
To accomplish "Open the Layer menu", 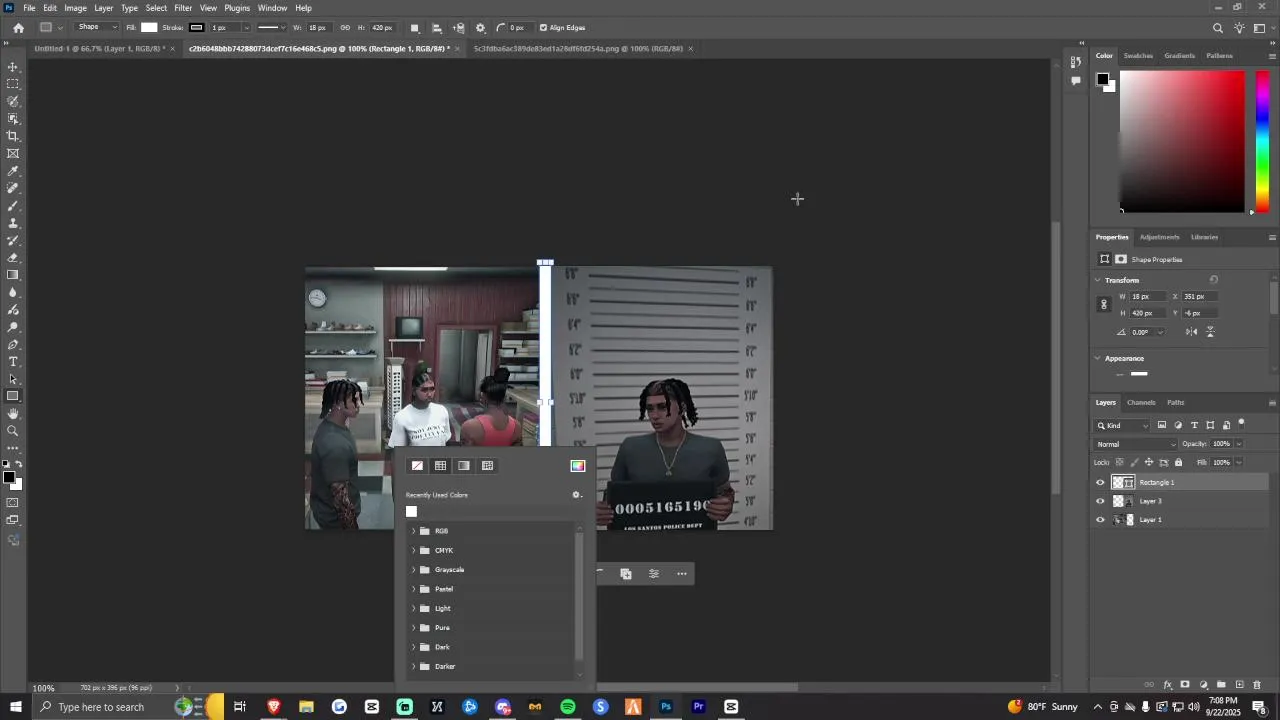I will click(104, 8).
